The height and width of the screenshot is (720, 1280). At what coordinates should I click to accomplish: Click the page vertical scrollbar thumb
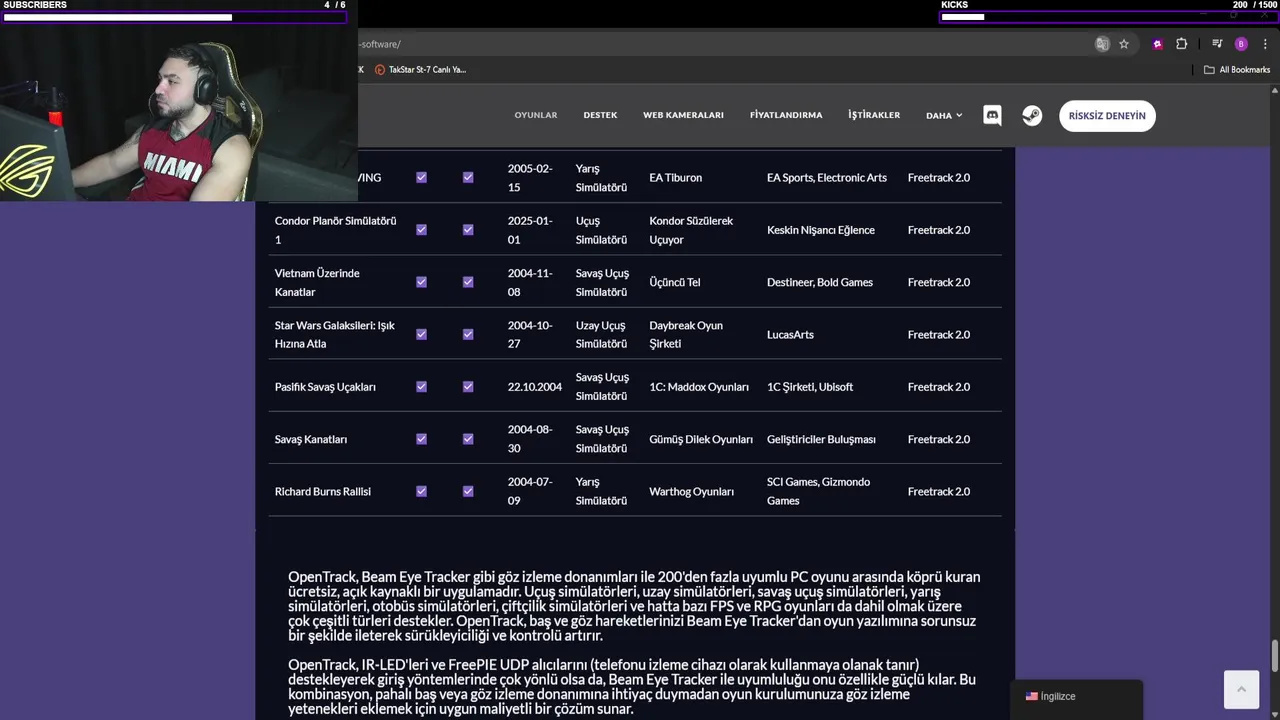[x=1274, y=656]
